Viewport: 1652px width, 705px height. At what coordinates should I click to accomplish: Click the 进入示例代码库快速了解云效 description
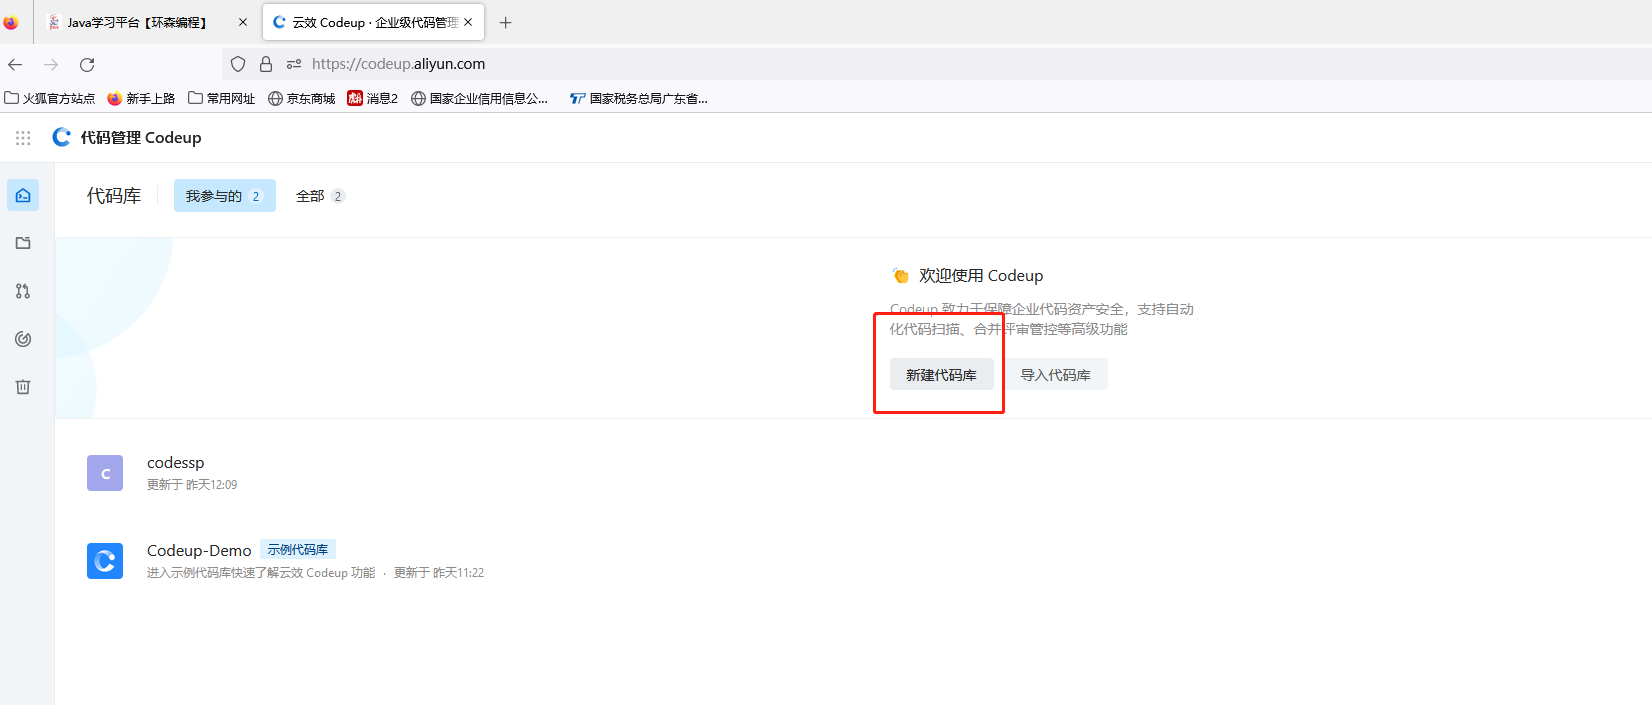click(x=261, y=573)
